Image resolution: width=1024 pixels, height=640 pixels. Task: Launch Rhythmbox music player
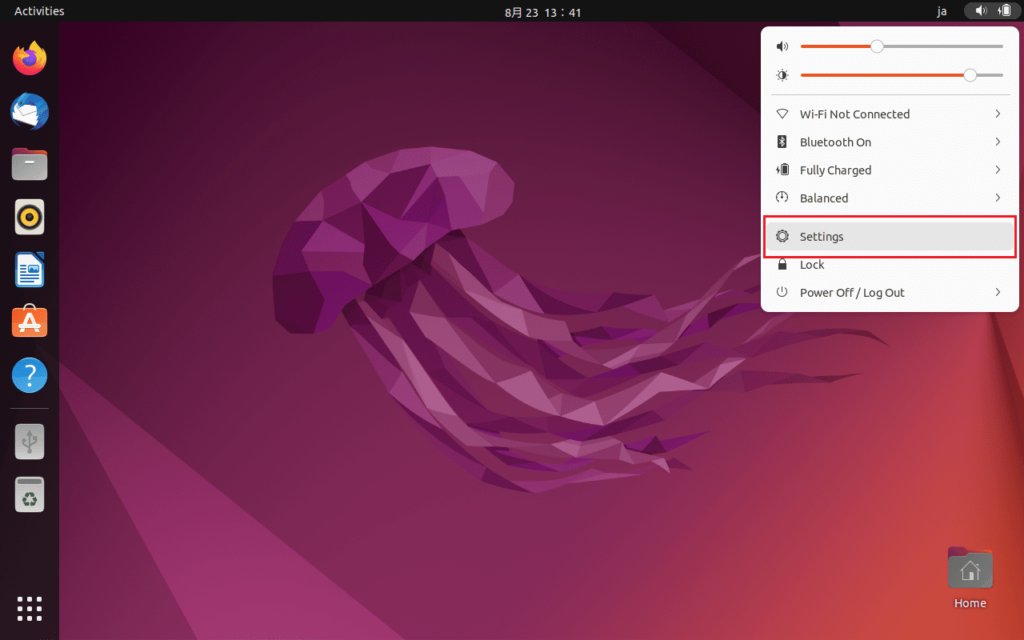point(29,217)
